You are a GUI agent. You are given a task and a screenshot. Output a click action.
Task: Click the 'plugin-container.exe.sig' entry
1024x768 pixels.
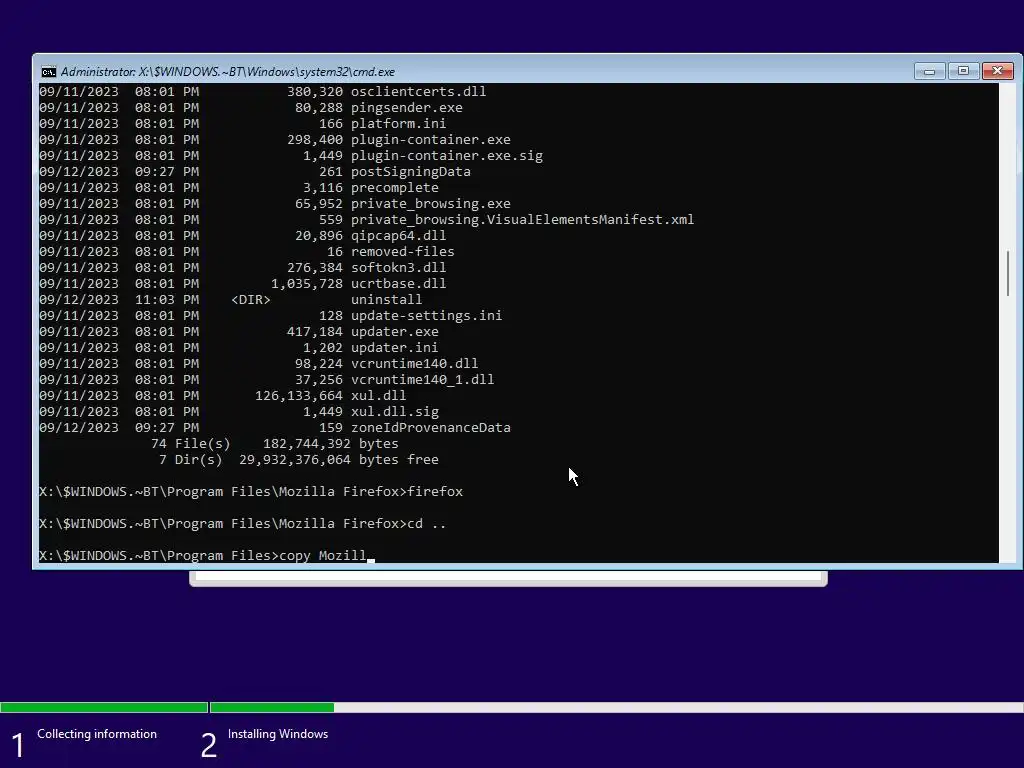click(x=447, y=155)
